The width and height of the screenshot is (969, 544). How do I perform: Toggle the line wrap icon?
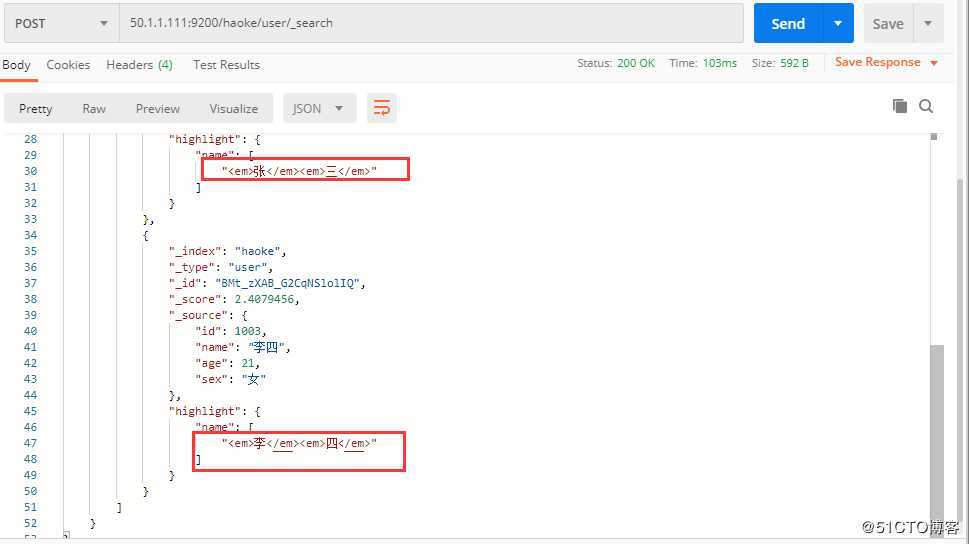pyautogui.click(x=381, y=108)
